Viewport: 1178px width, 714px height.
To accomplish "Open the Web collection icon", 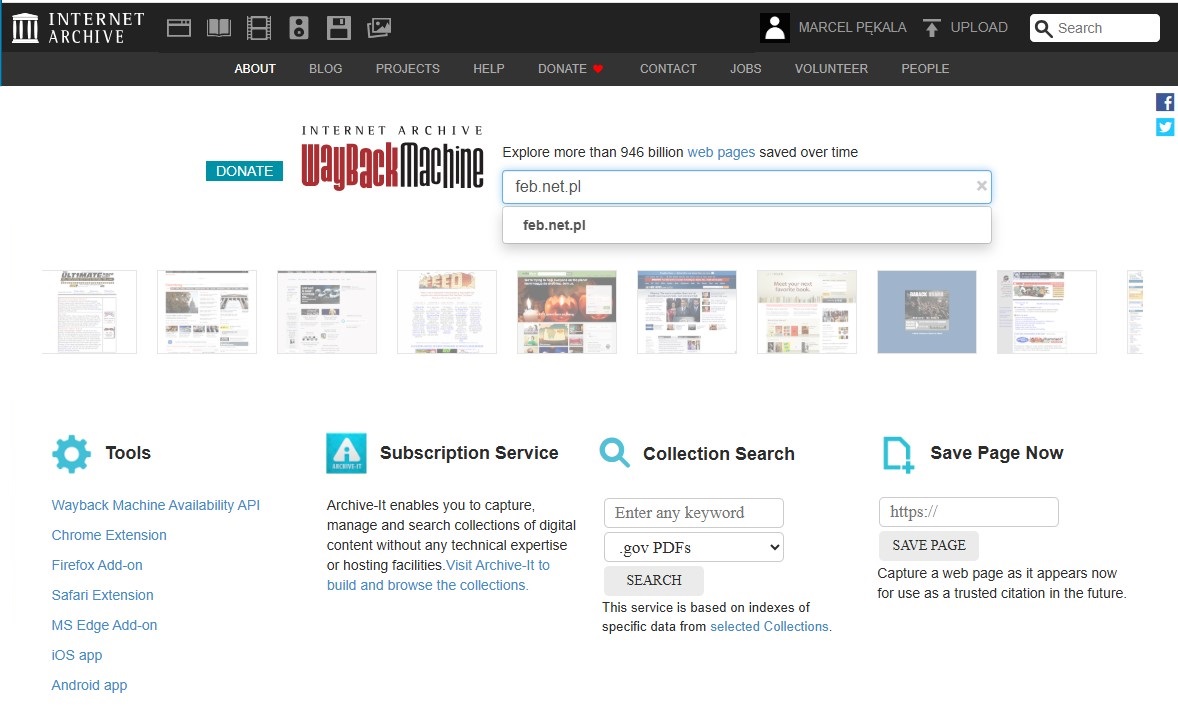I will click(x=179, y=28).
